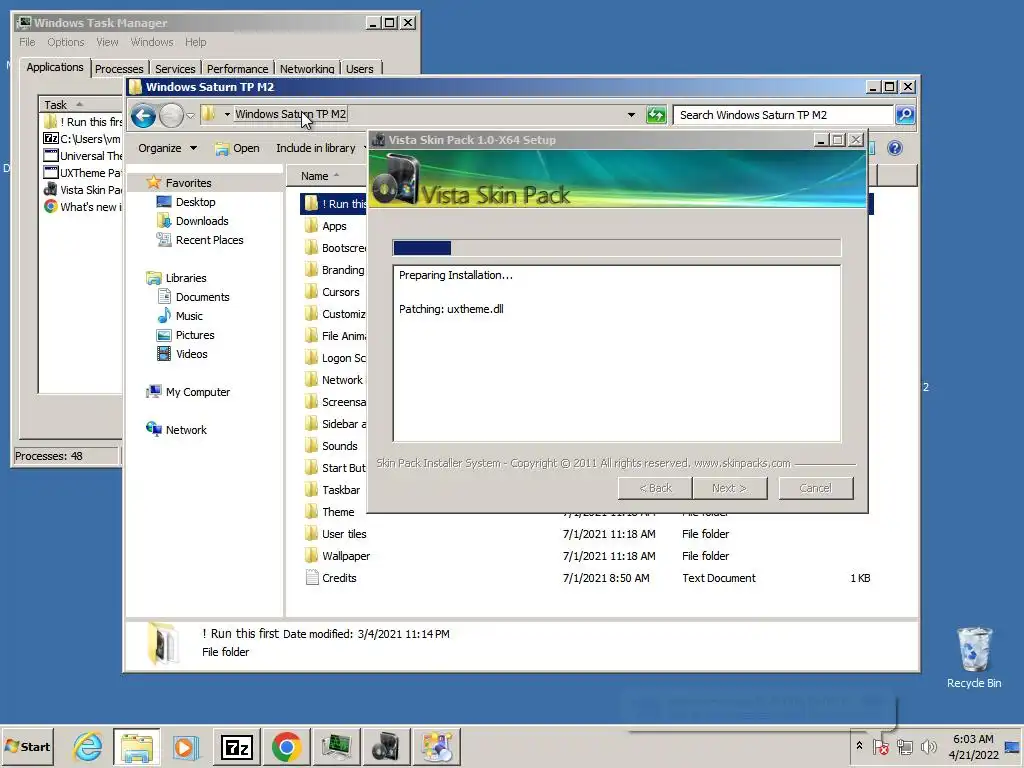Switch to Processes tab in Task Manager
Image resolution: width=1024 pixels, height=768 pixels.
(x=119, y=69)
